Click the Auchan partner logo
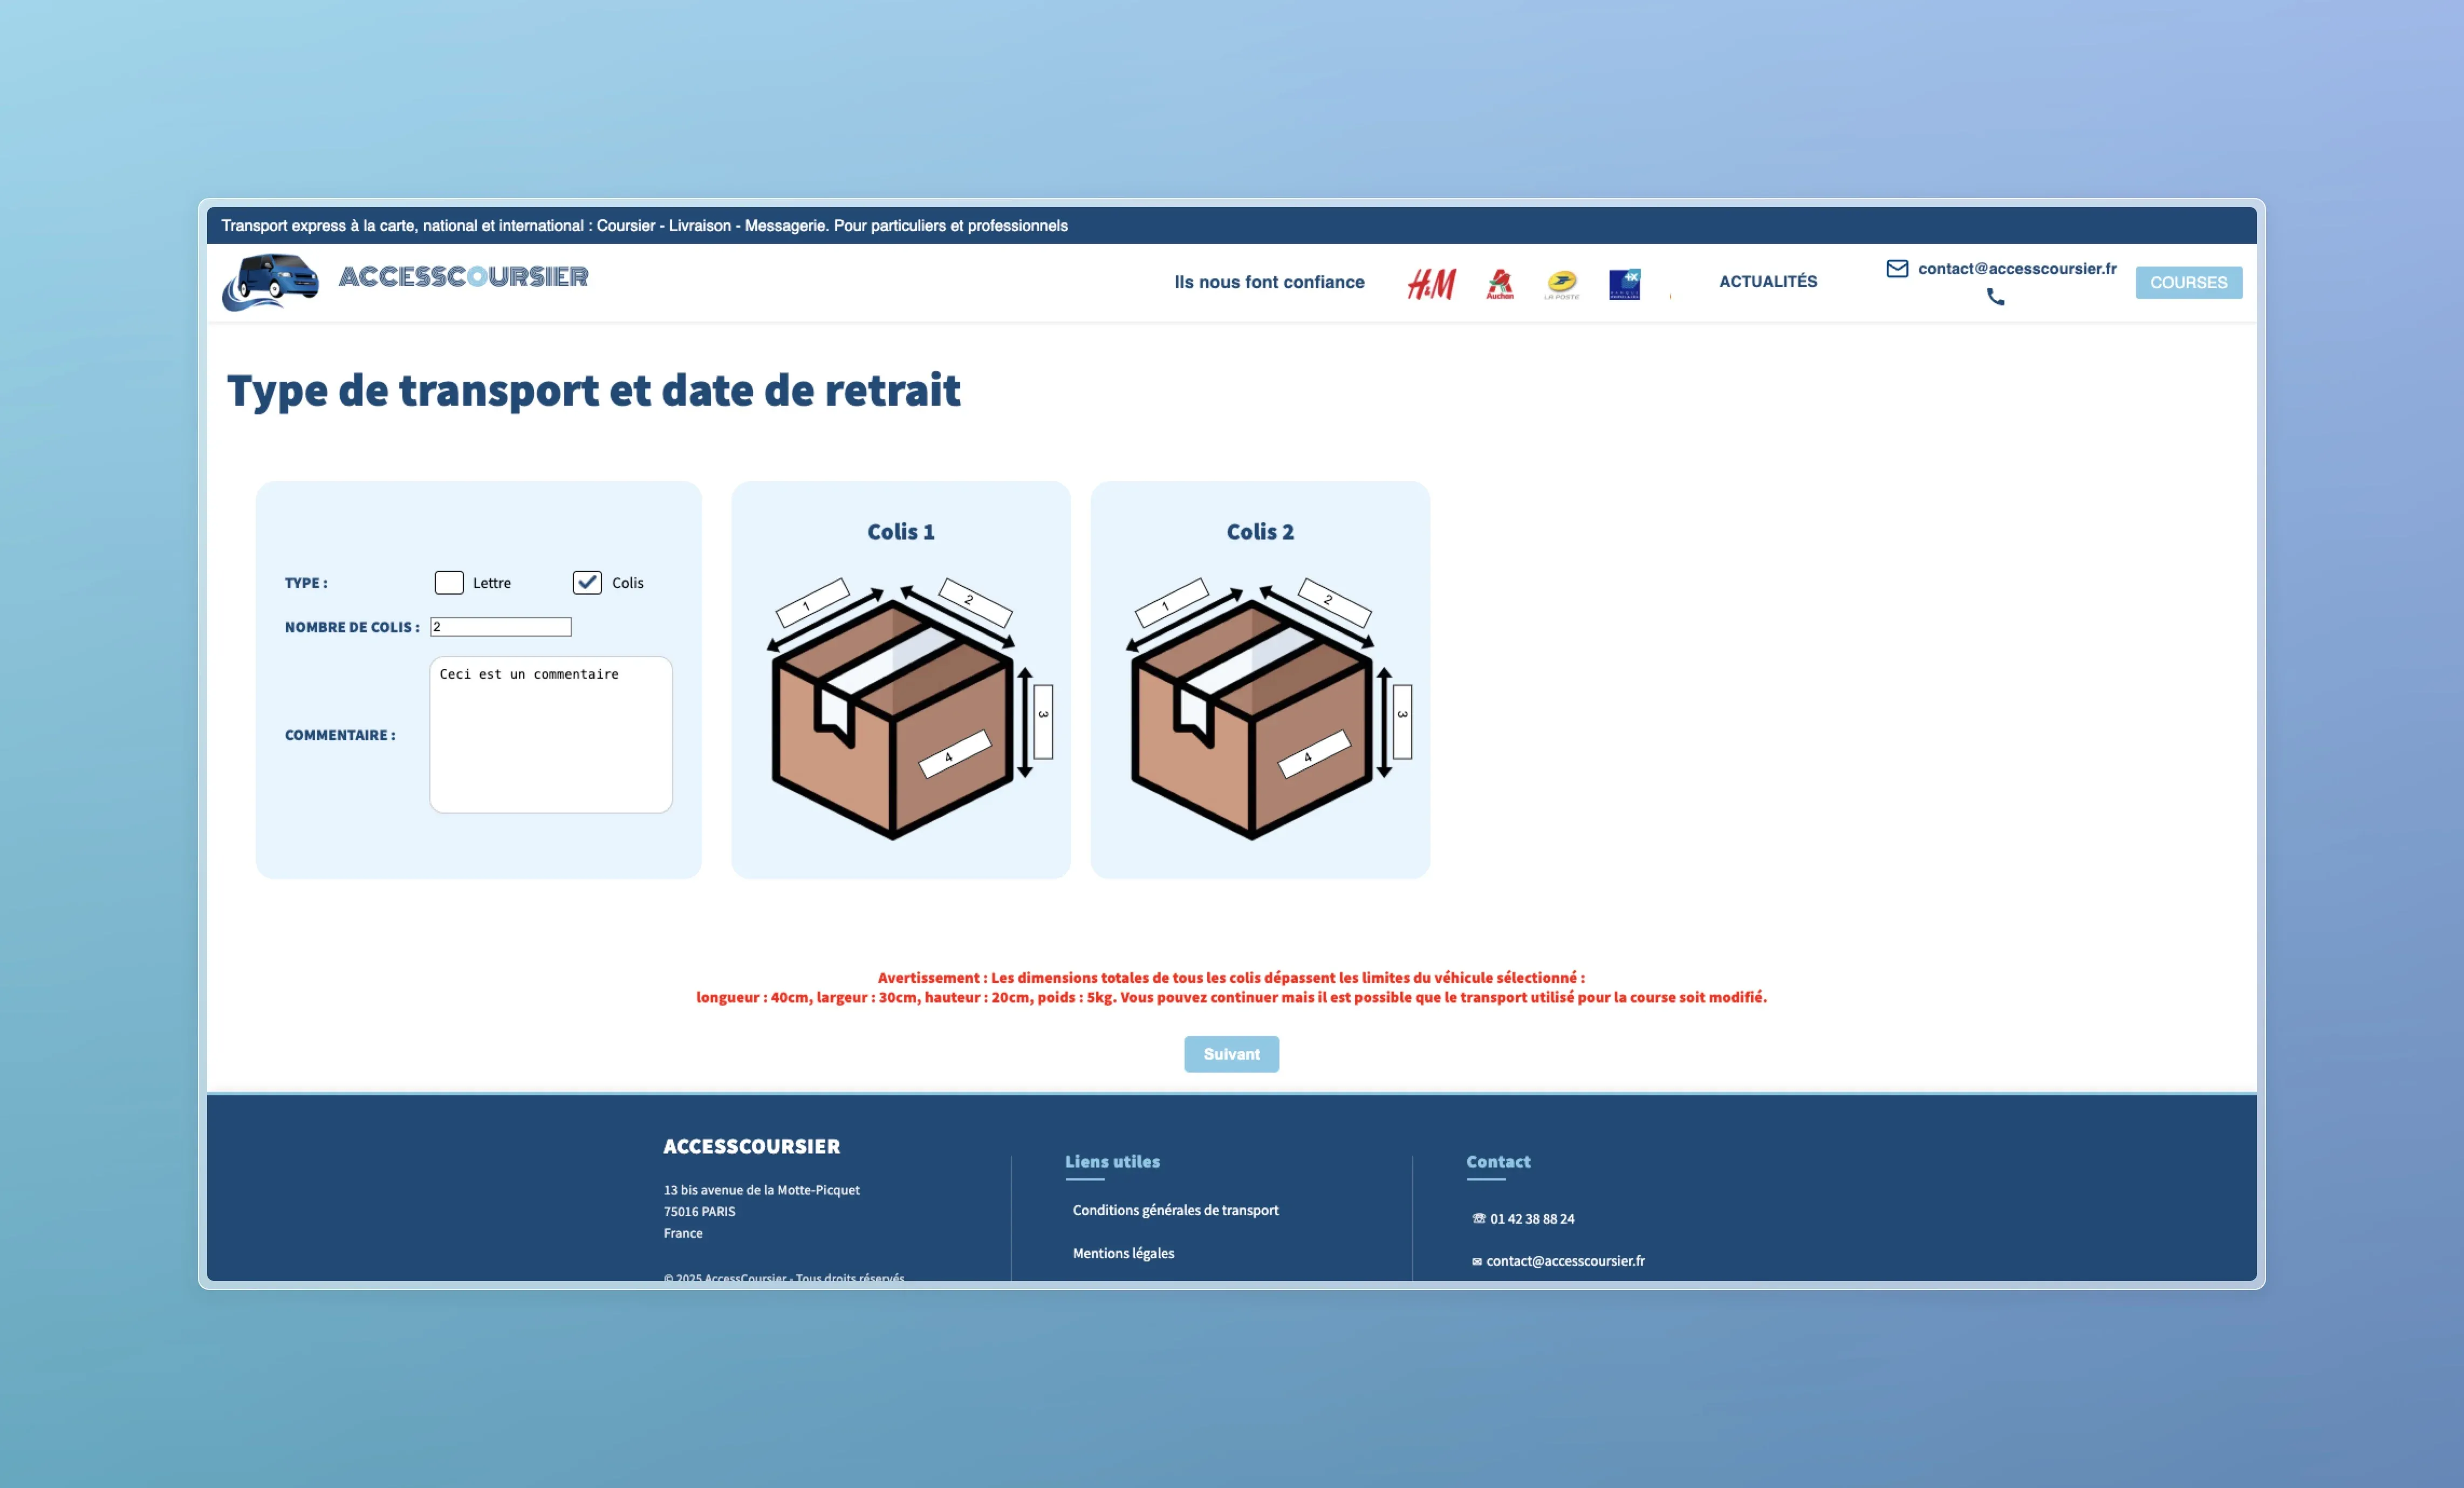The width and height of the screenshot is (2464, 1488). (1499, 284)
